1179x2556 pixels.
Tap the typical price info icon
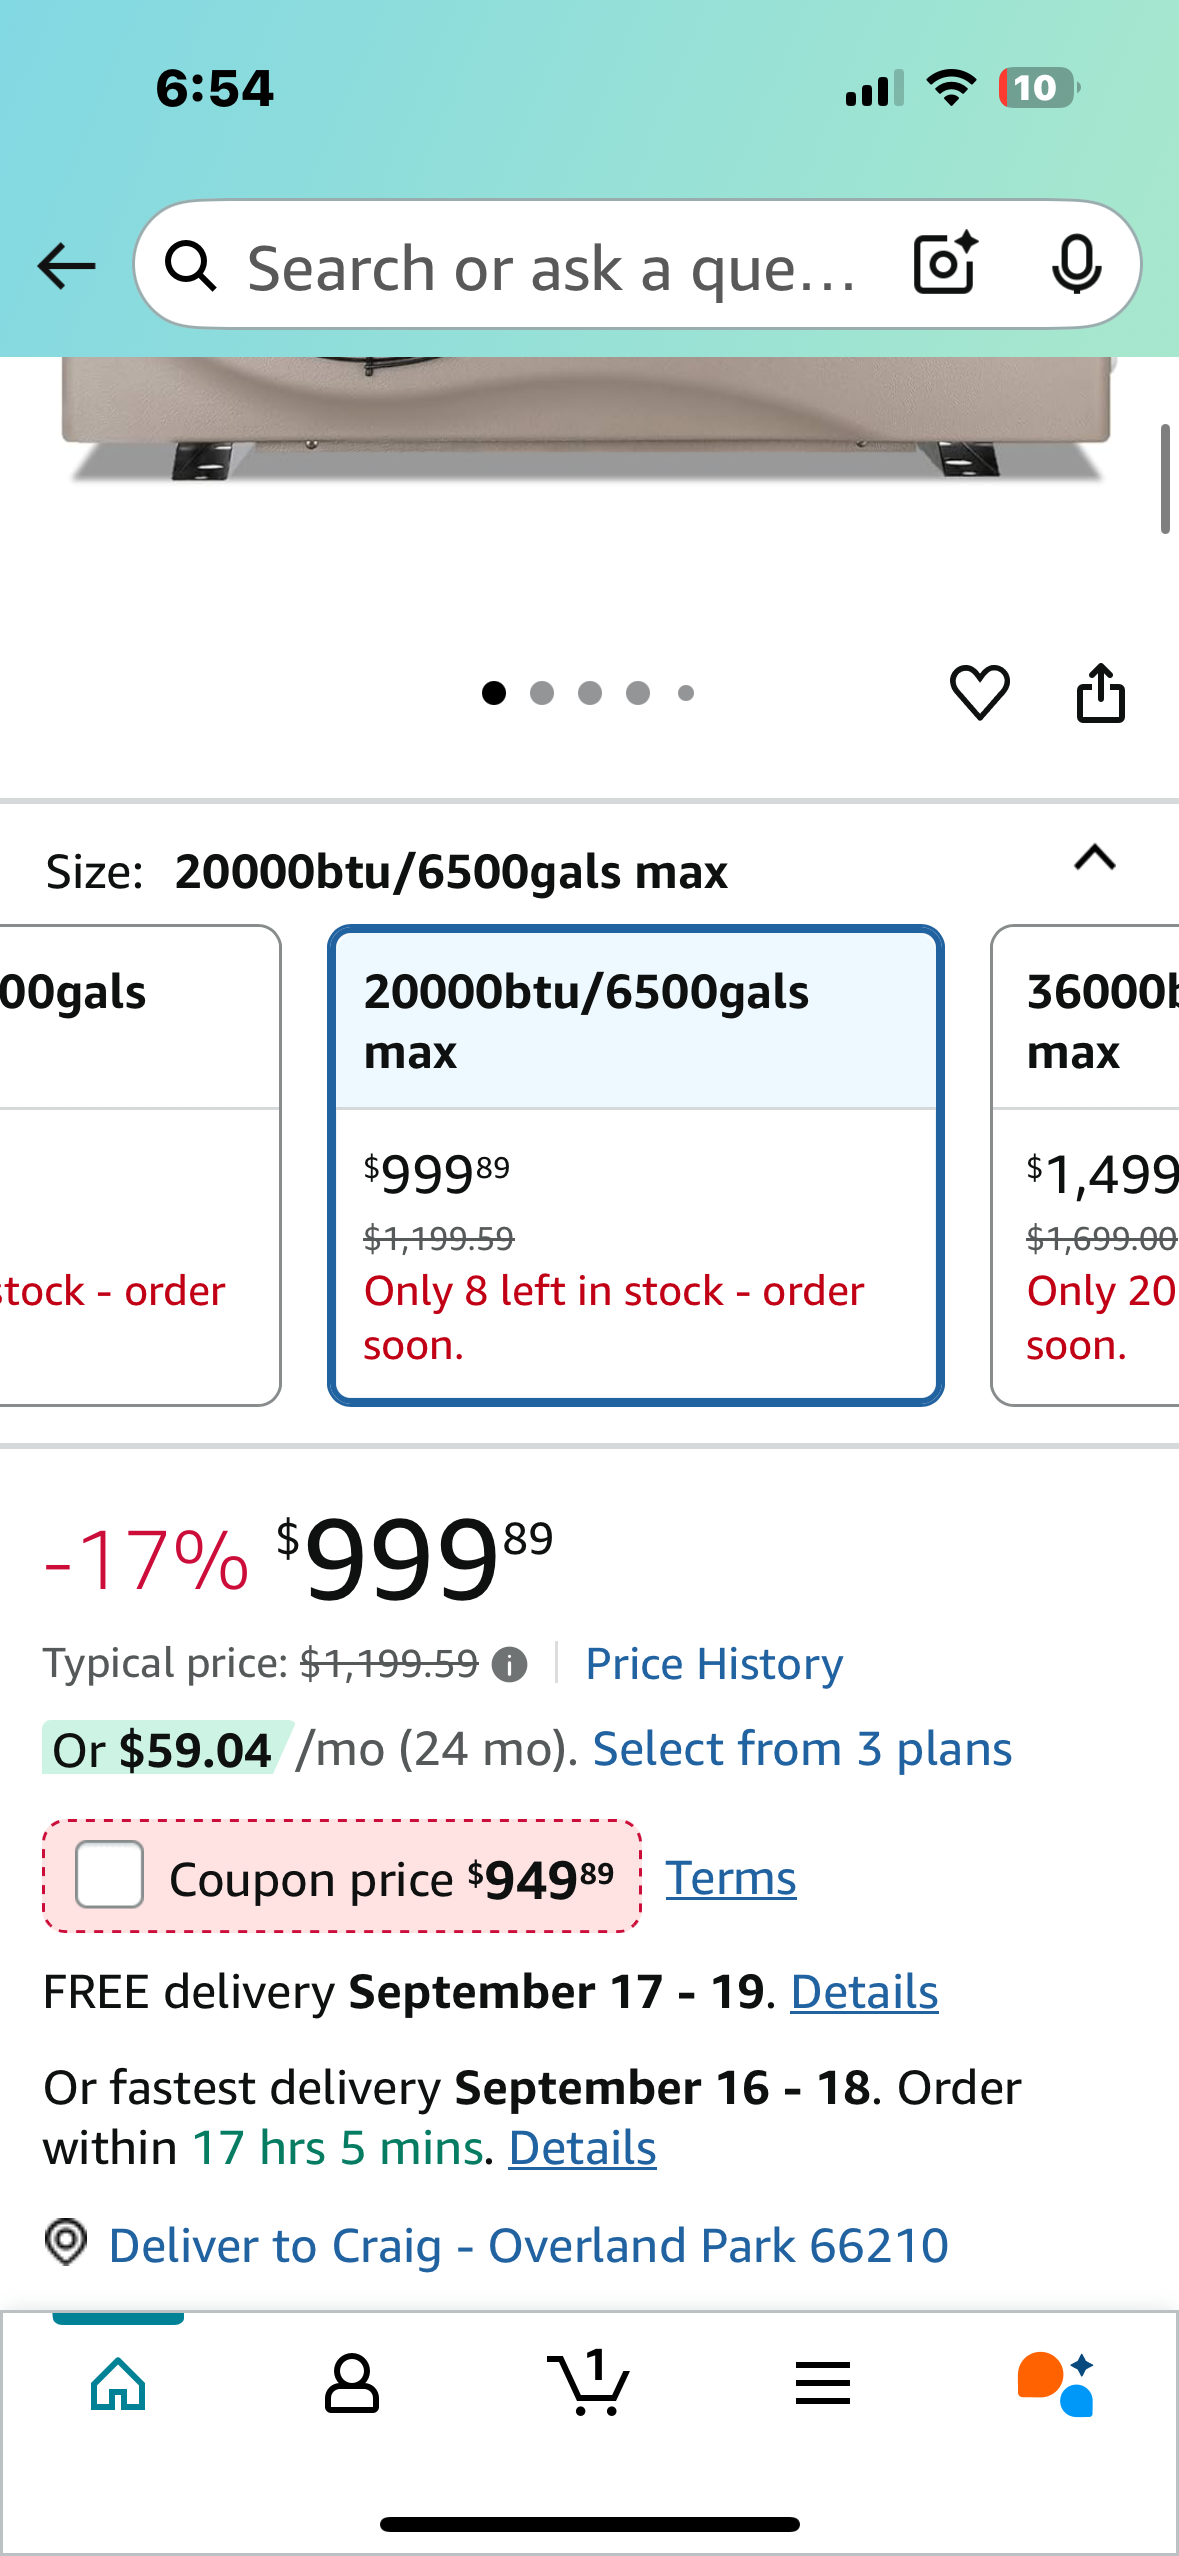[509, 1664]
